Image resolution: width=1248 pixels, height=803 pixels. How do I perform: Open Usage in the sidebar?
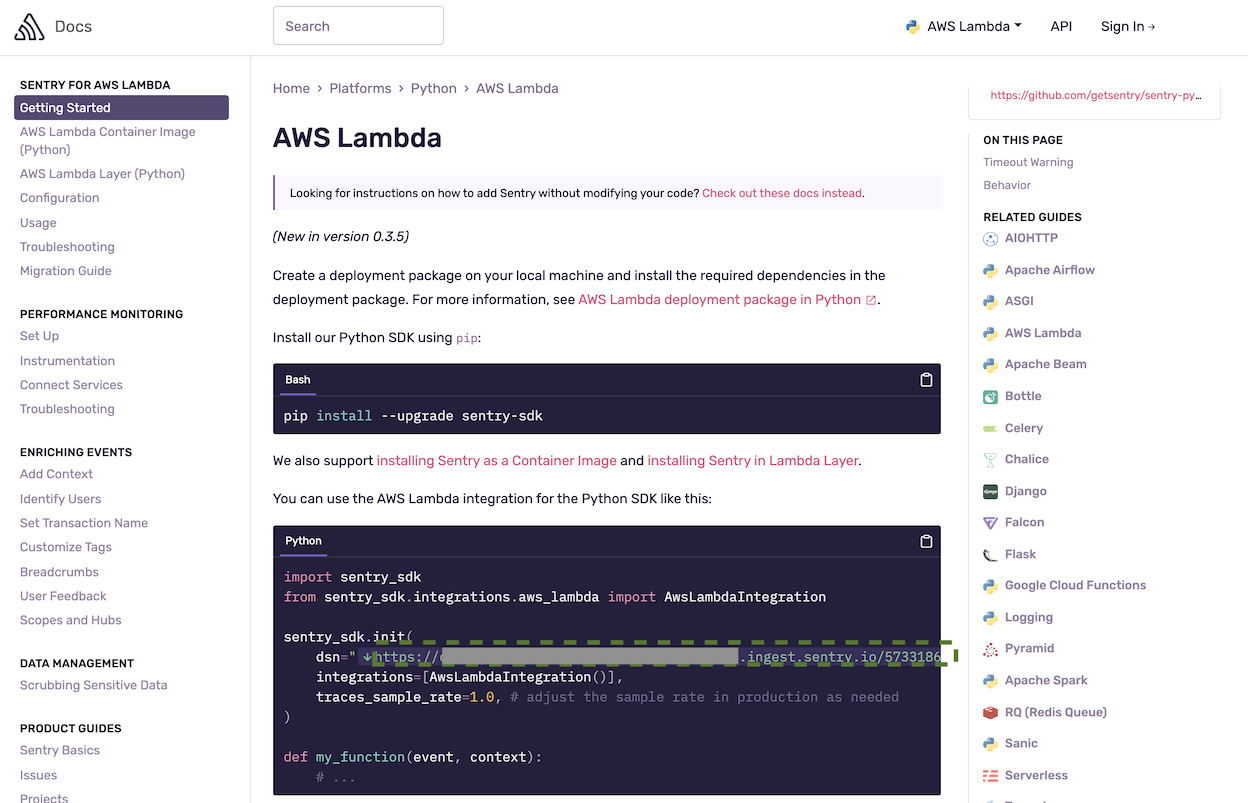38,223
